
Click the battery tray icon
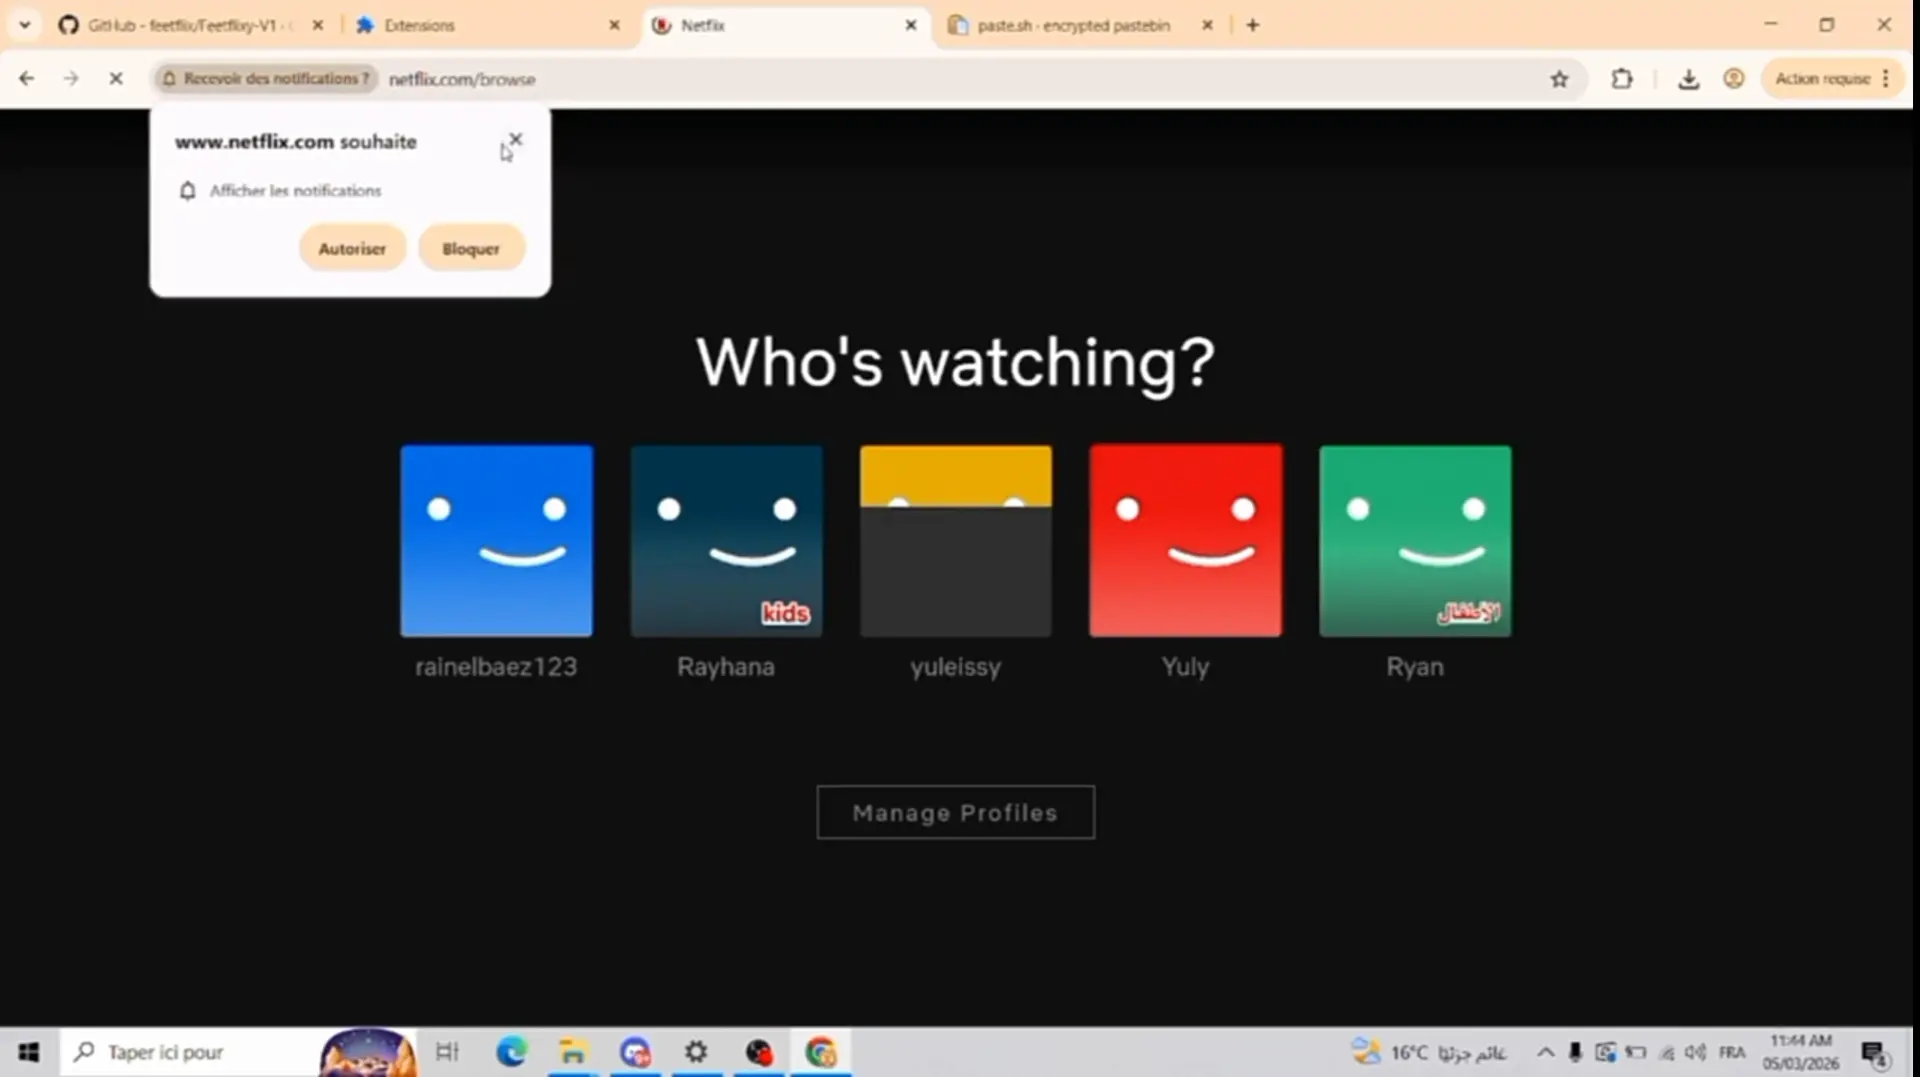click(x=1636, y=1052)
